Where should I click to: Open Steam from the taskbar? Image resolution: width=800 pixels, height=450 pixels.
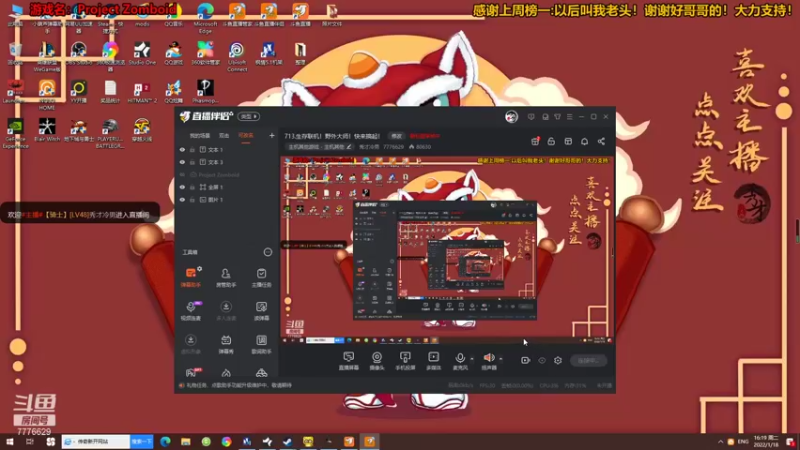coord(288,441)
